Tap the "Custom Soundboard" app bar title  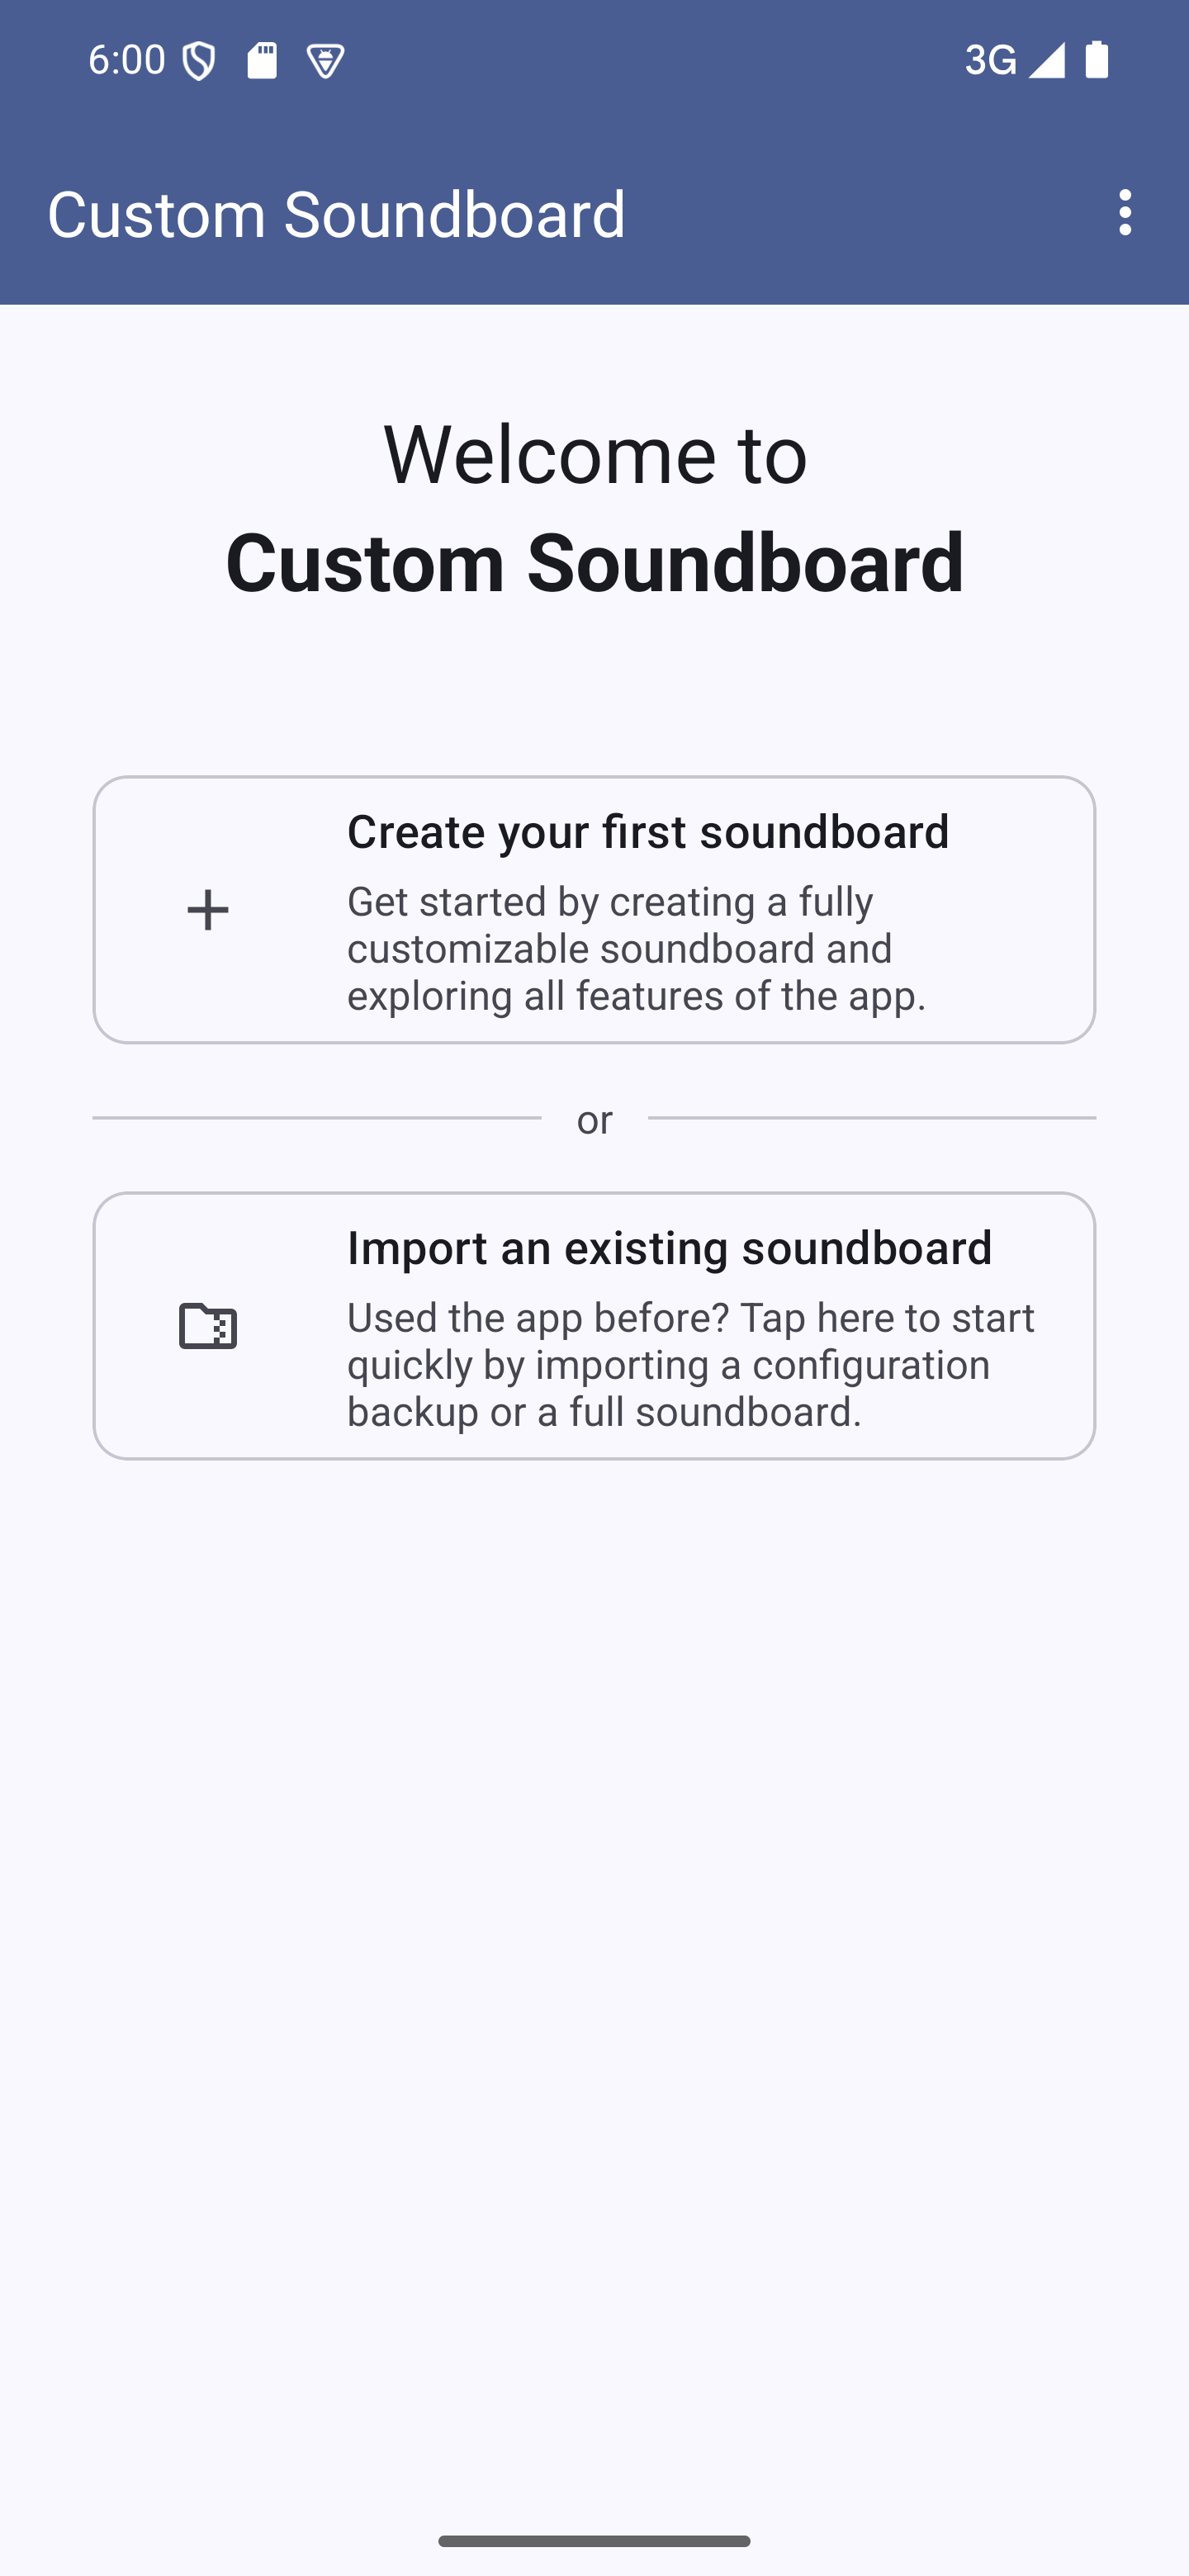pos(336,214)
